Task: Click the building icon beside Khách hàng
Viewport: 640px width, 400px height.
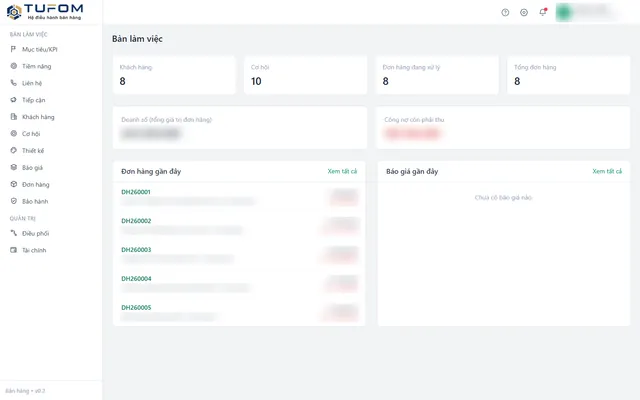Action: point(13,117)
